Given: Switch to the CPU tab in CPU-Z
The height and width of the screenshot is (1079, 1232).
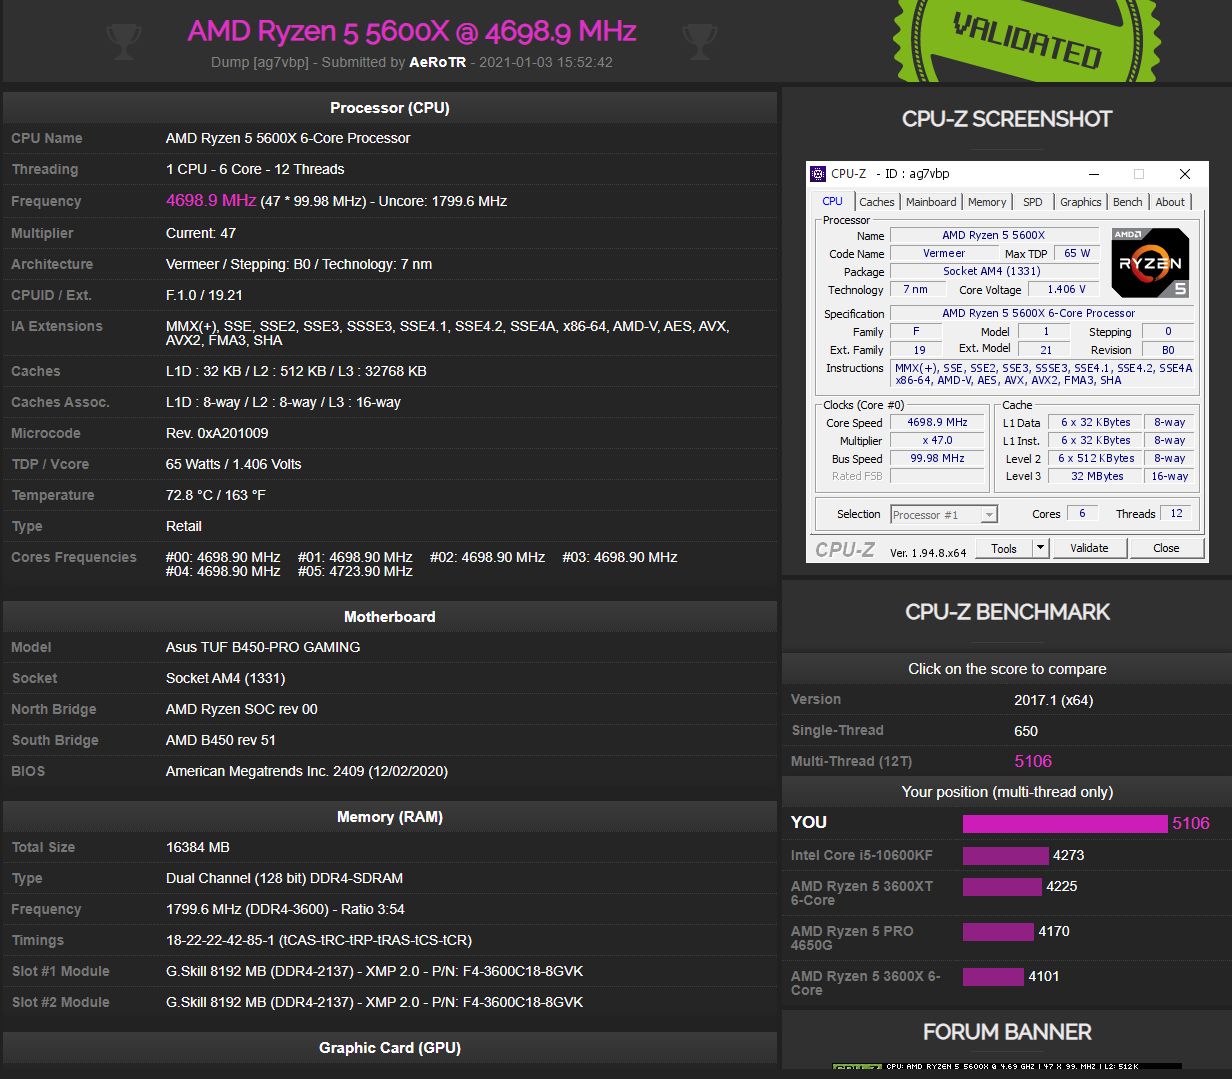Looking at the screenshot, I should pos(832,201).
